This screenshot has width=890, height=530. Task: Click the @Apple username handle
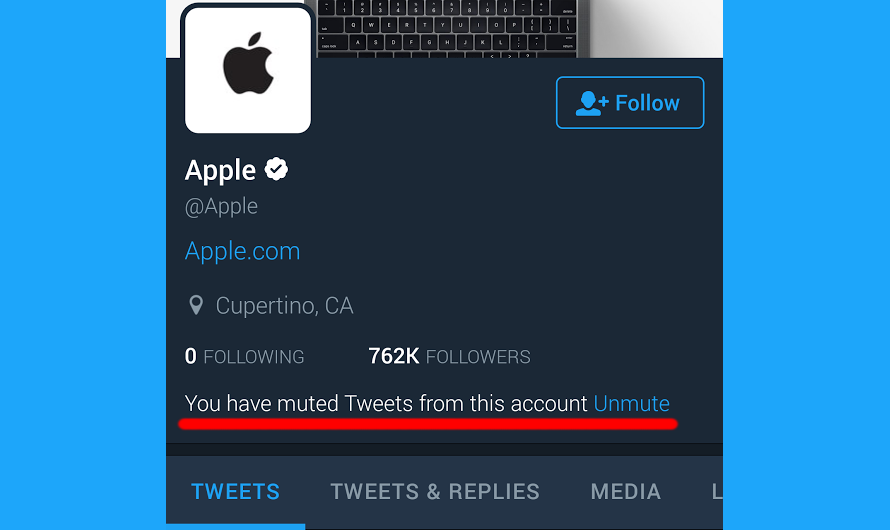coord(221,206)
